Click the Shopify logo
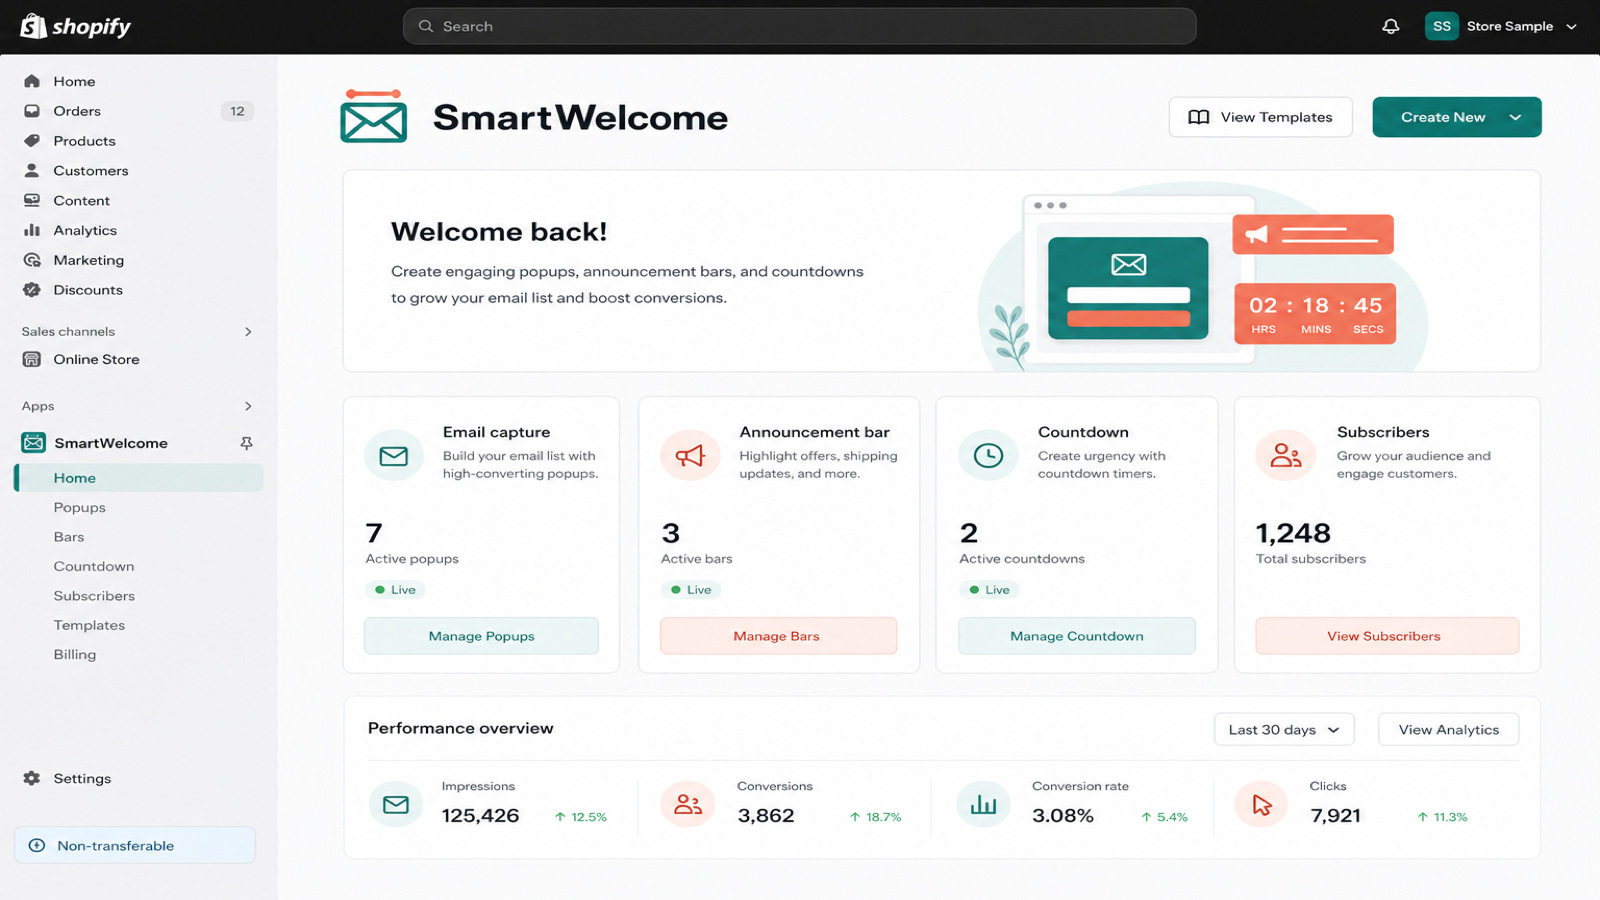Viewport: 1600px width, 900px height. [76, 26]
